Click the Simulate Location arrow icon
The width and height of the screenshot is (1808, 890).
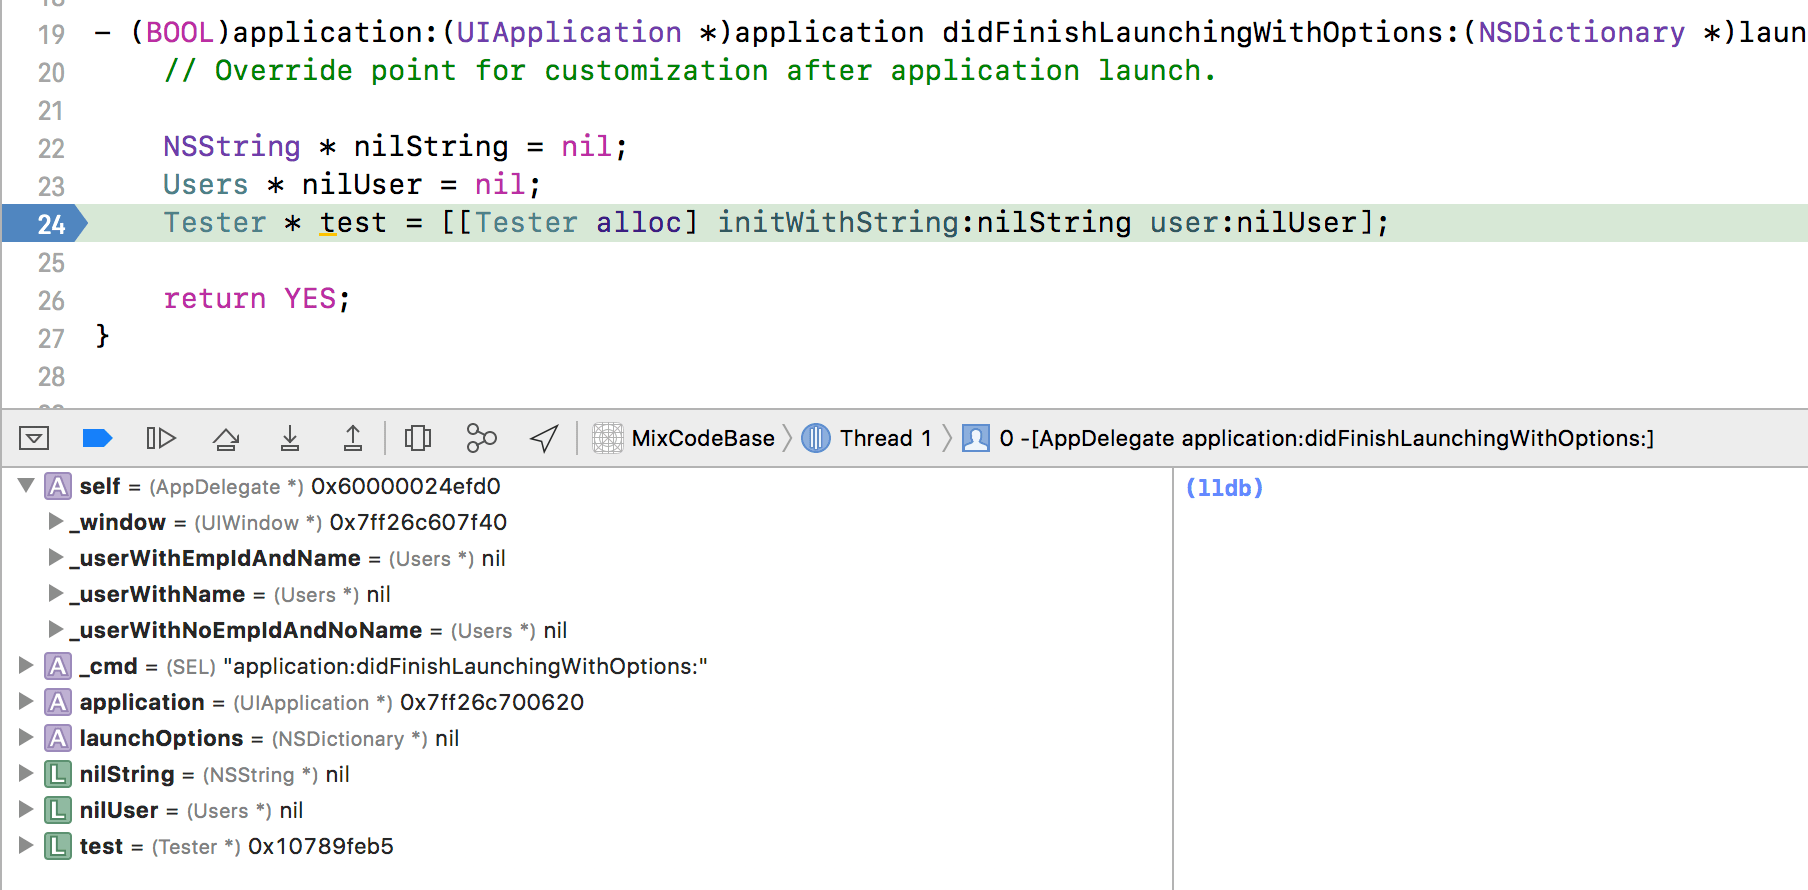click(x=544, y=438)
